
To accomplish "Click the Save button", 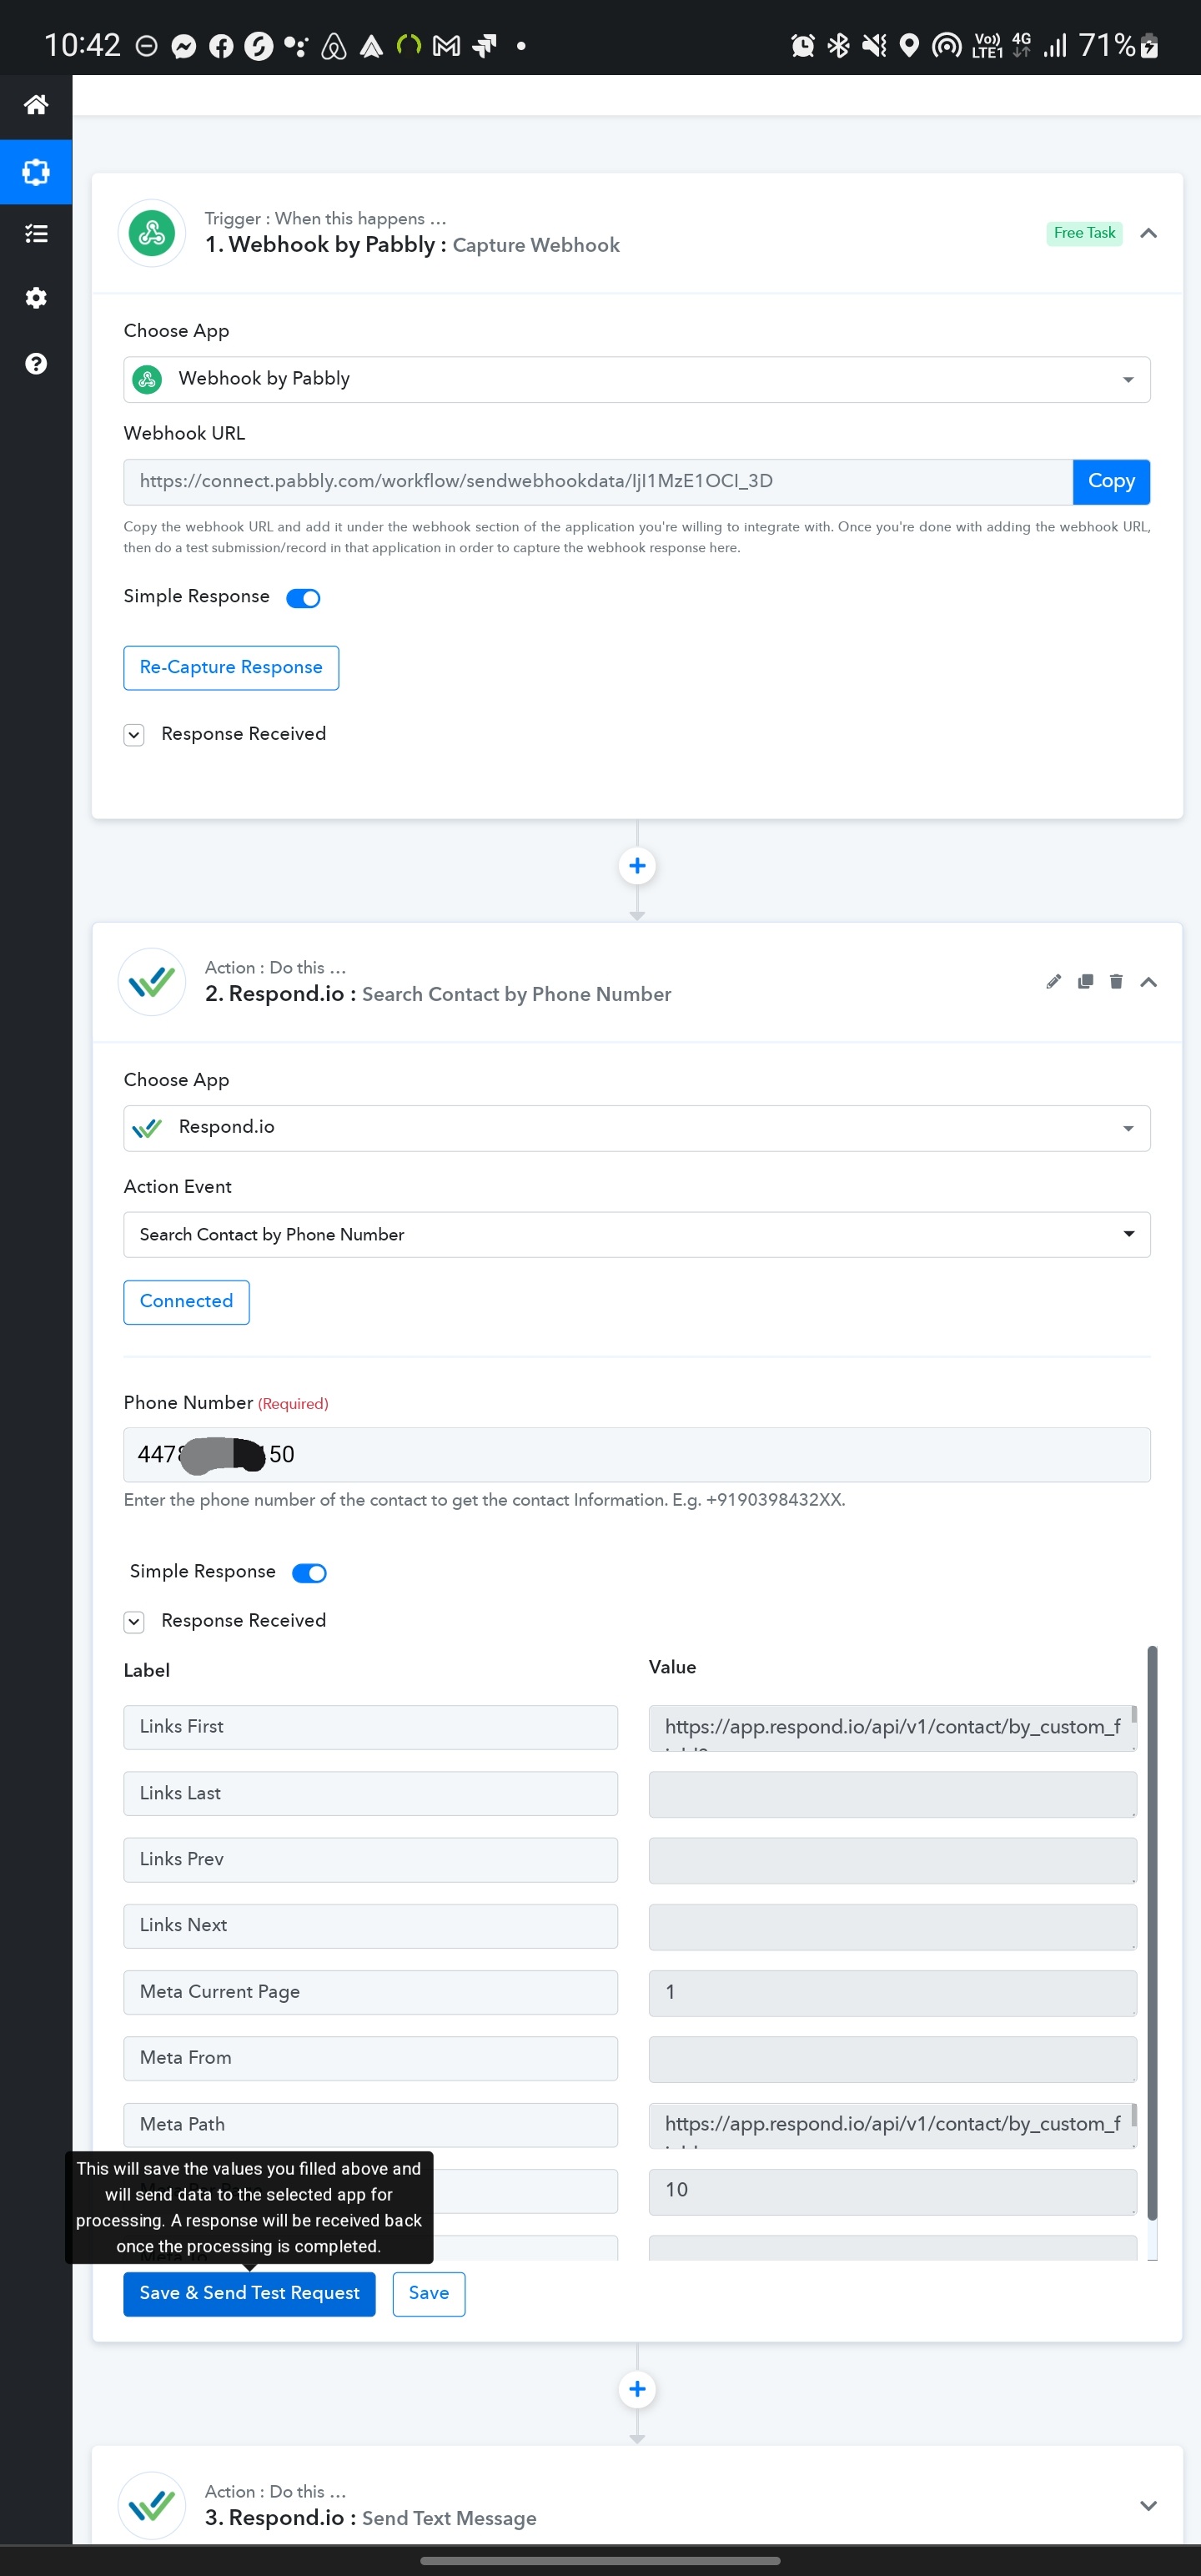I will coord(429,2293).
